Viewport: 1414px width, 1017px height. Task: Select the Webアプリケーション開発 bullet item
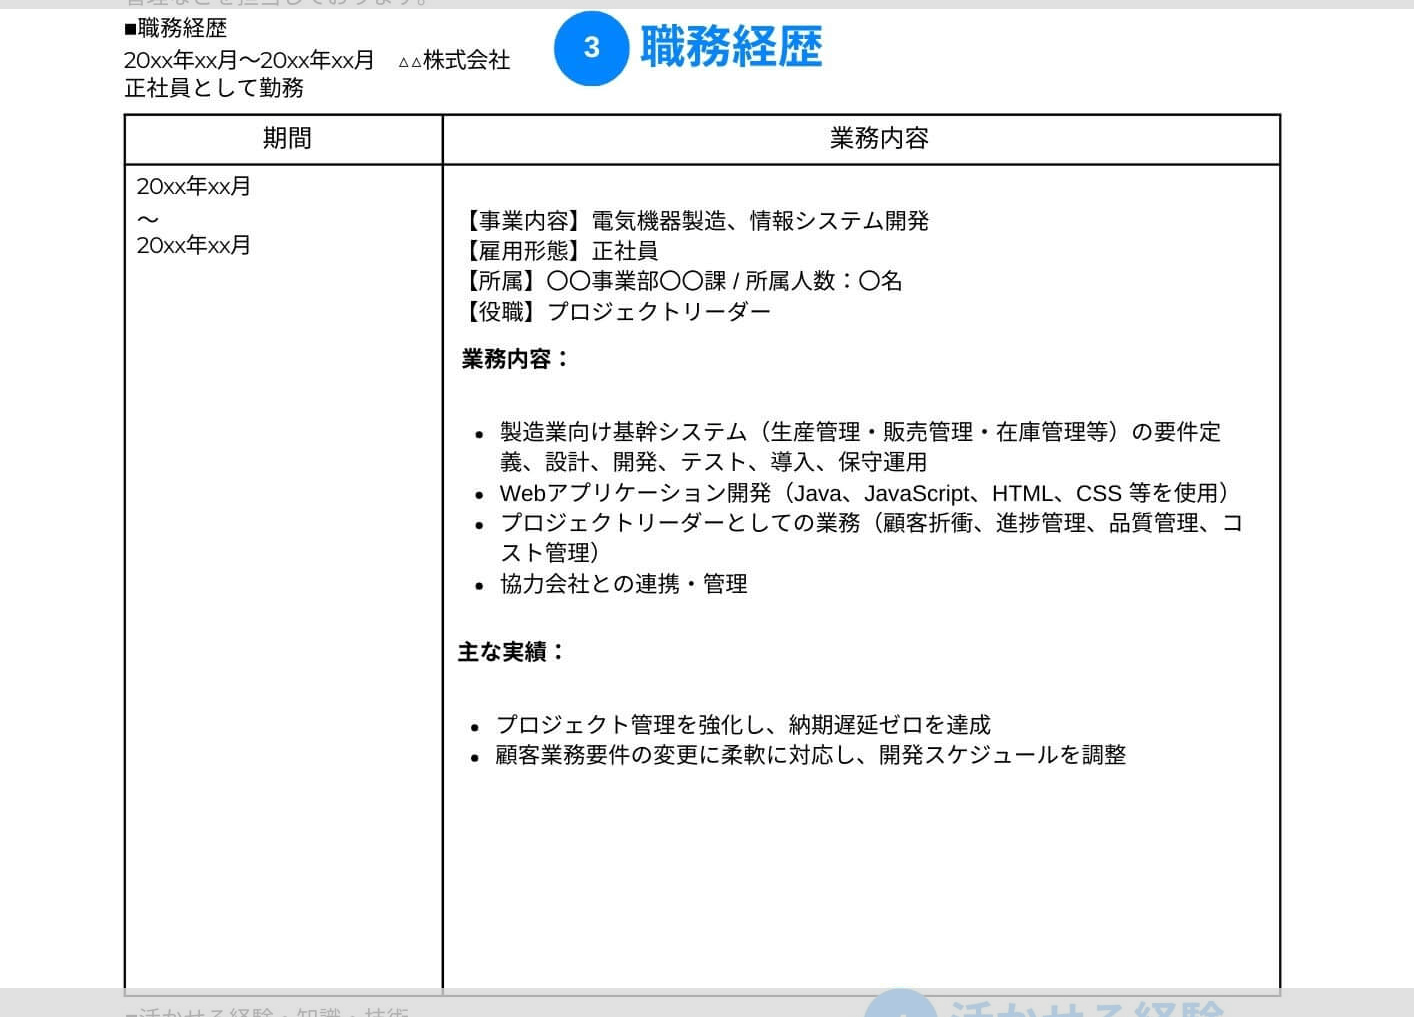pyautogui.click(x=865, y=493)
